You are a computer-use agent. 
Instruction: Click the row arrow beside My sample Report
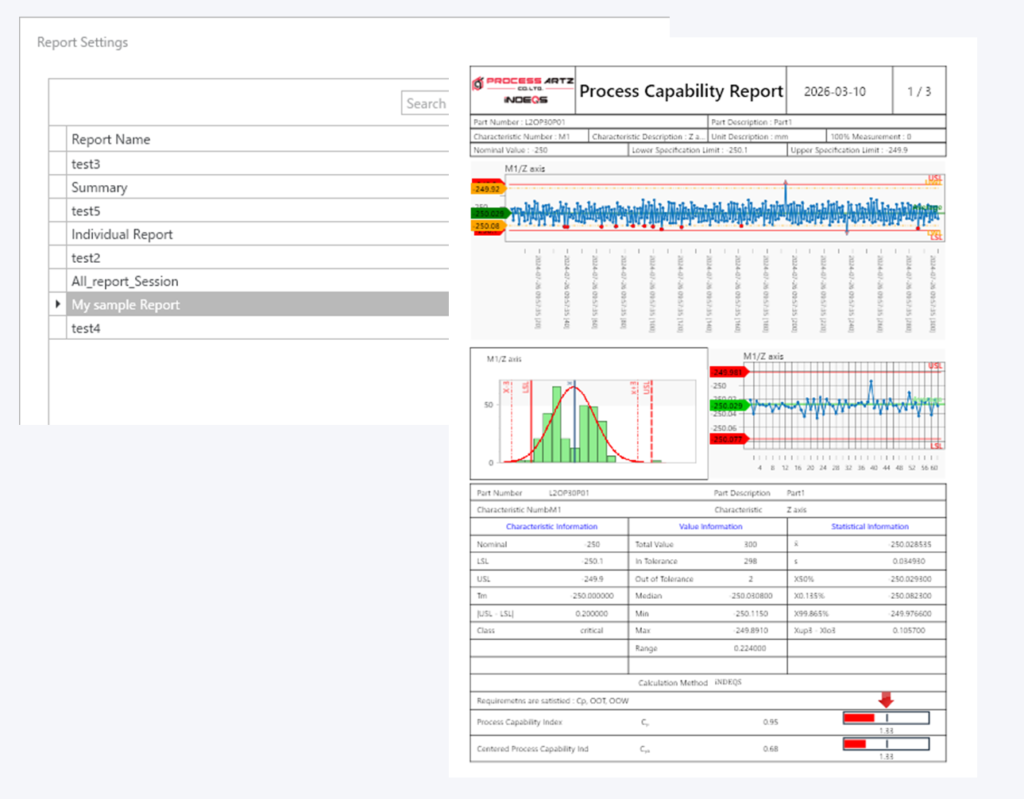click(58, 305)
